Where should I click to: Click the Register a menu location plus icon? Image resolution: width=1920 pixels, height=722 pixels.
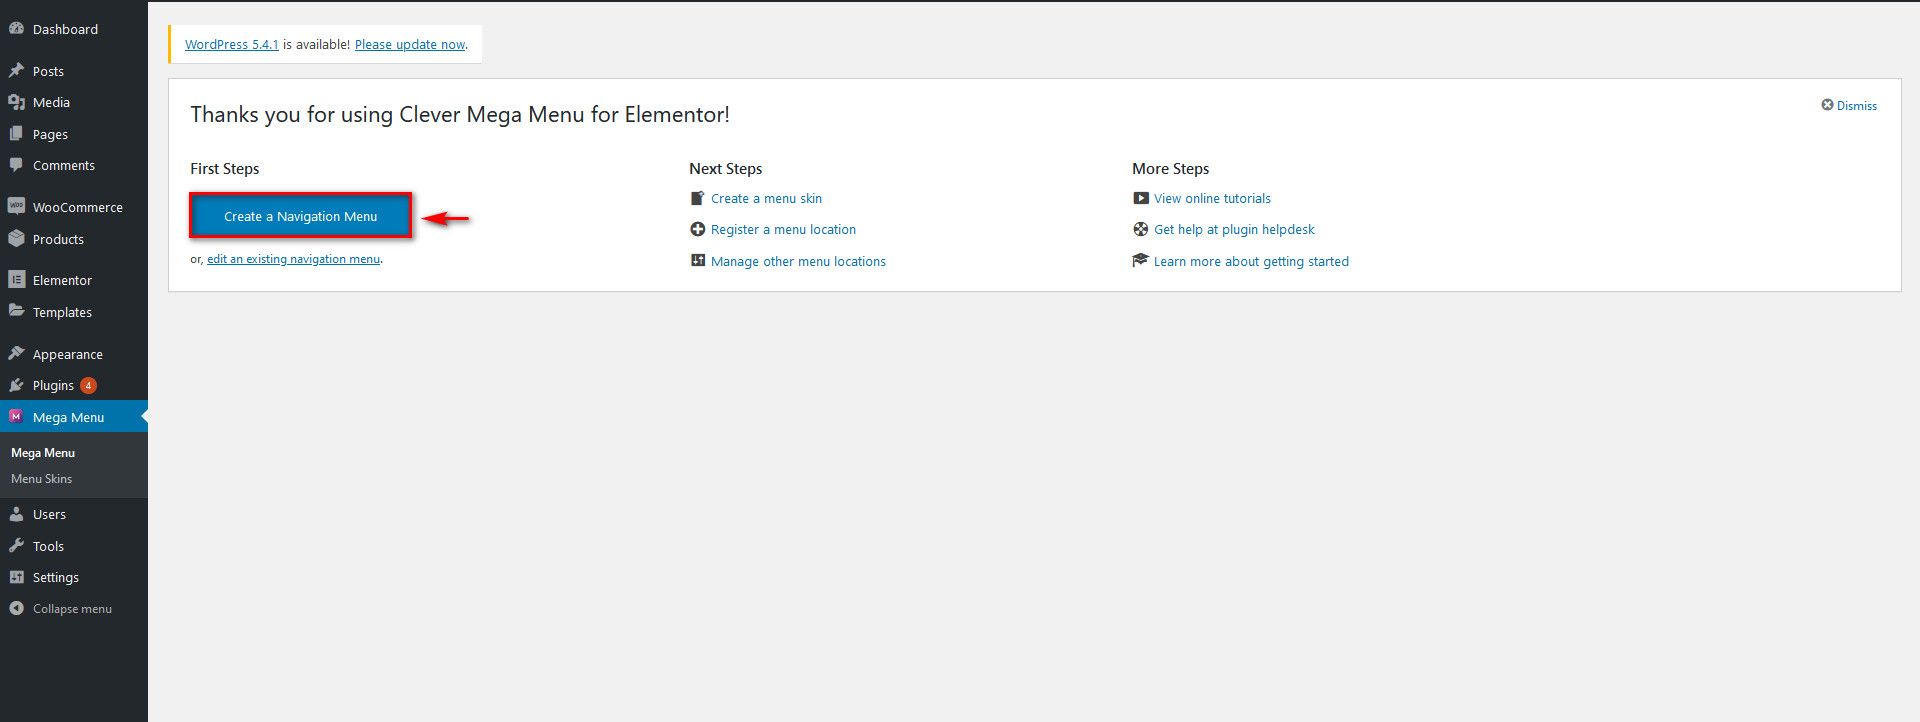(698, 229)
